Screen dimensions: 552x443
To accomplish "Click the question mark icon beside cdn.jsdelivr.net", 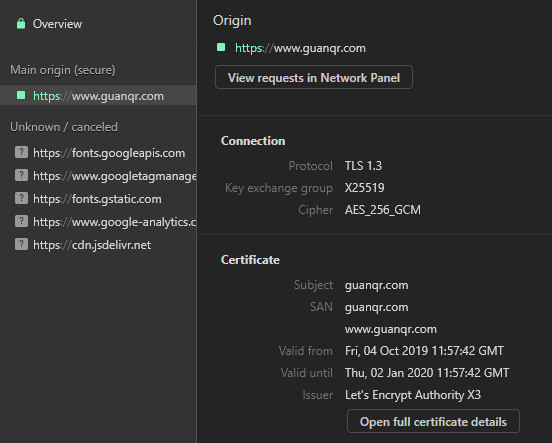I will 21,244.
